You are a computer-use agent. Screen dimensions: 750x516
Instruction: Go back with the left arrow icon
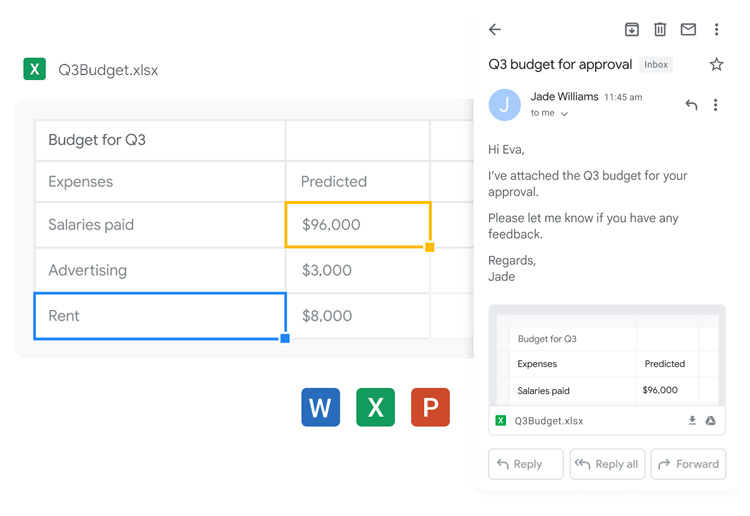click(x=495, y=30)
